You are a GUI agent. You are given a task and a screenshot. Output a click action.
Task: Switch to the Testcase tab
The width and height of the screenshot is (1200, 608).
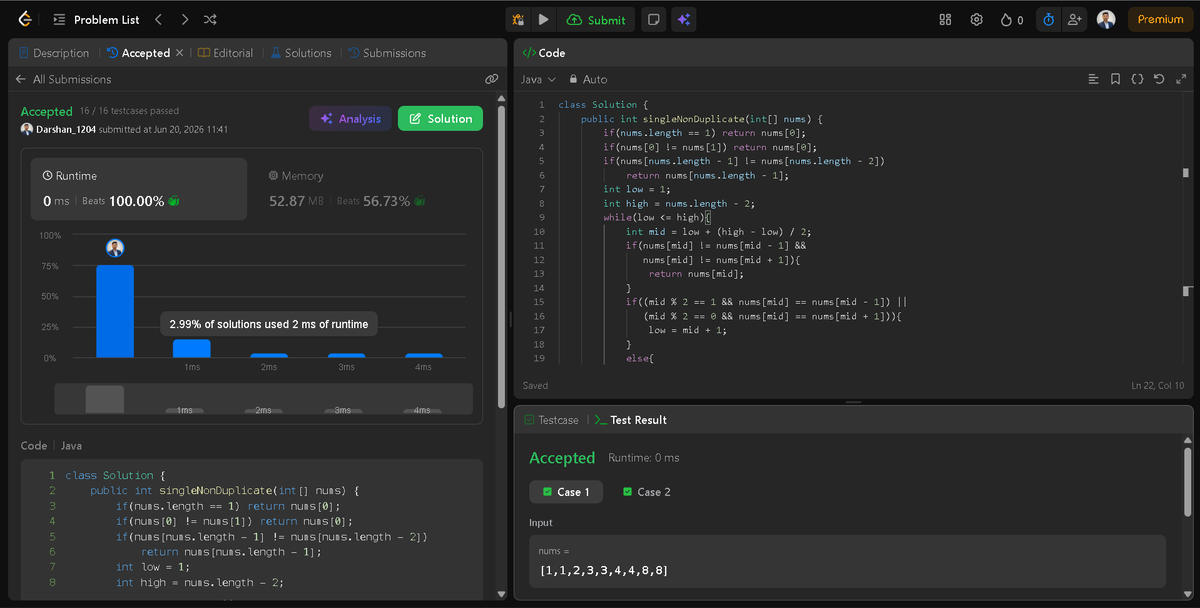pos(550,420)
